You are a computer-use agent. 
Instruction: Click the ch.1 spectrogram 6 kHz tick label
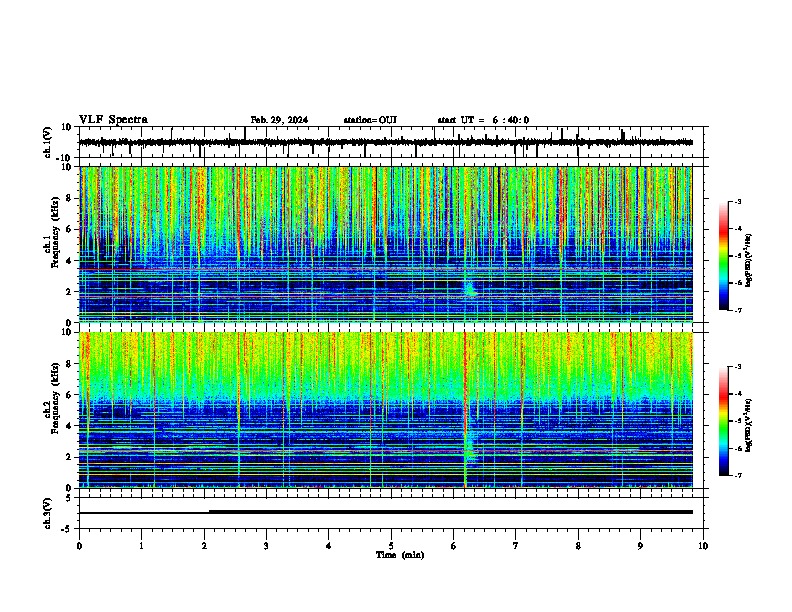pyautogui.click(x=70, y=229)
